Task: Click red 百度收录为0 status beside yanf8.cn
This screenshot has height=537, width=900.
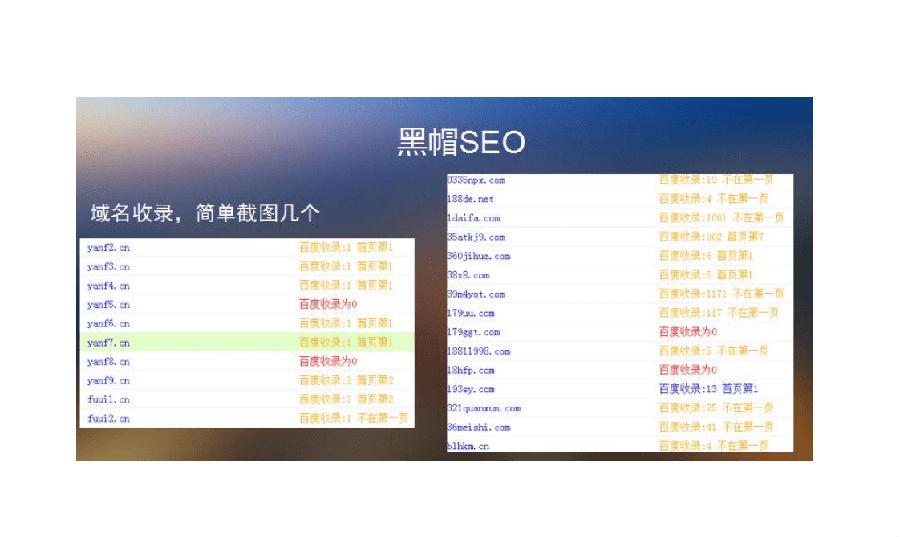Action: (x=328, y=361)
